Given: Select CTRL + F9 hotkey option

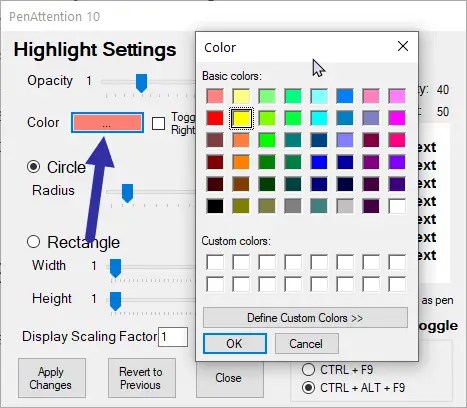Looking at the screenshot, I should point(308,369).
